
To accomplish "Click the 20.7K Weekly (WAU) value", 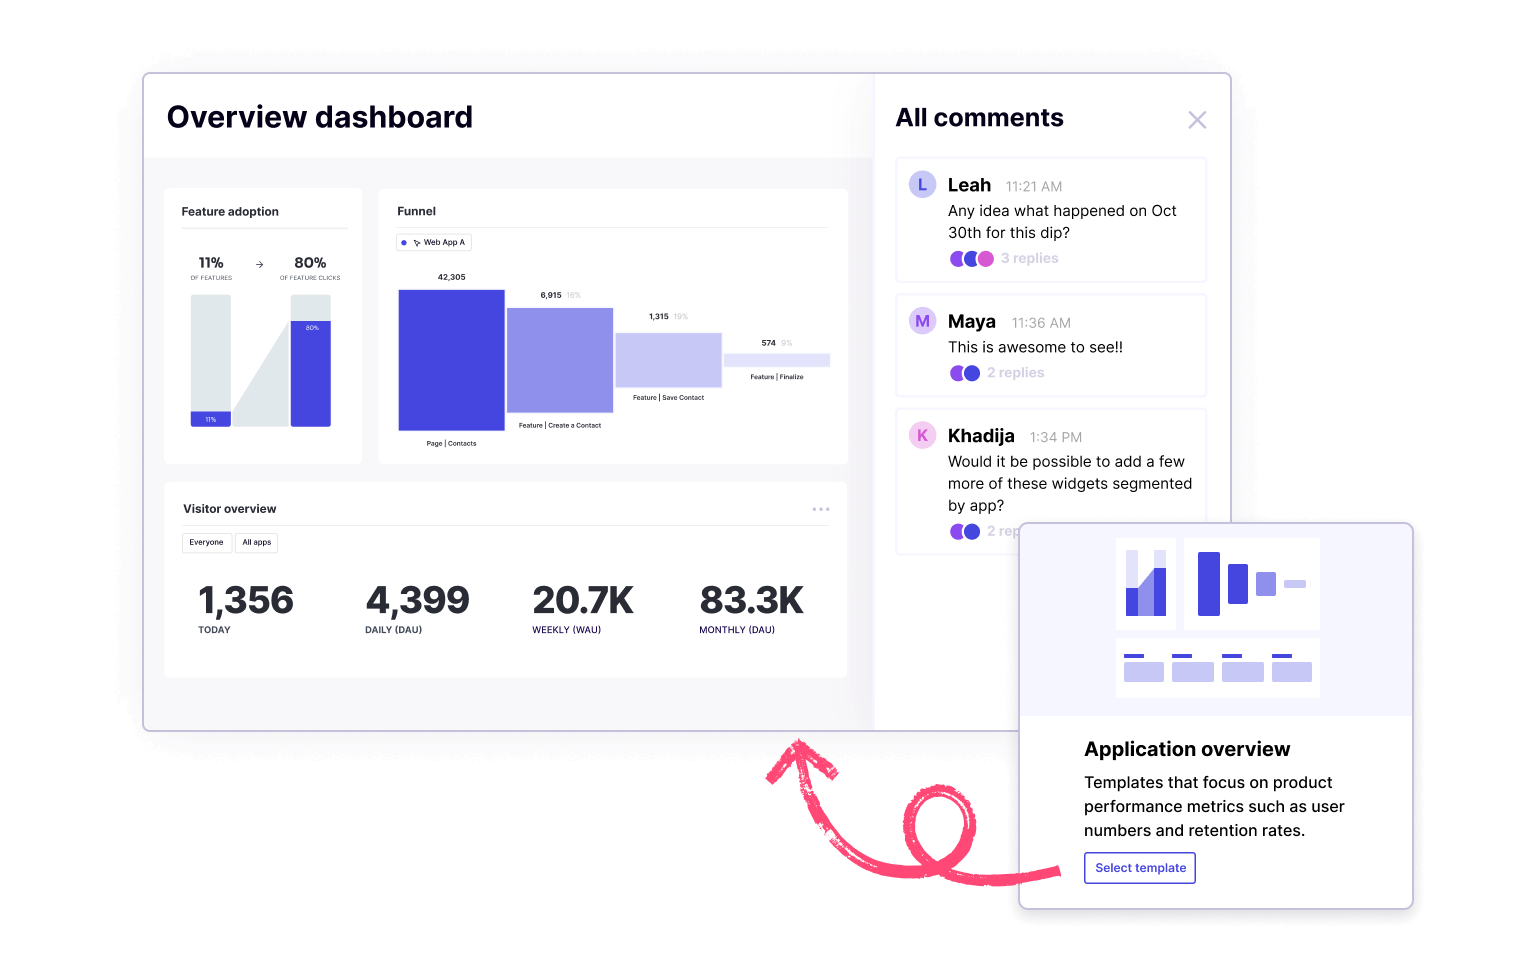I will point(583,600).
